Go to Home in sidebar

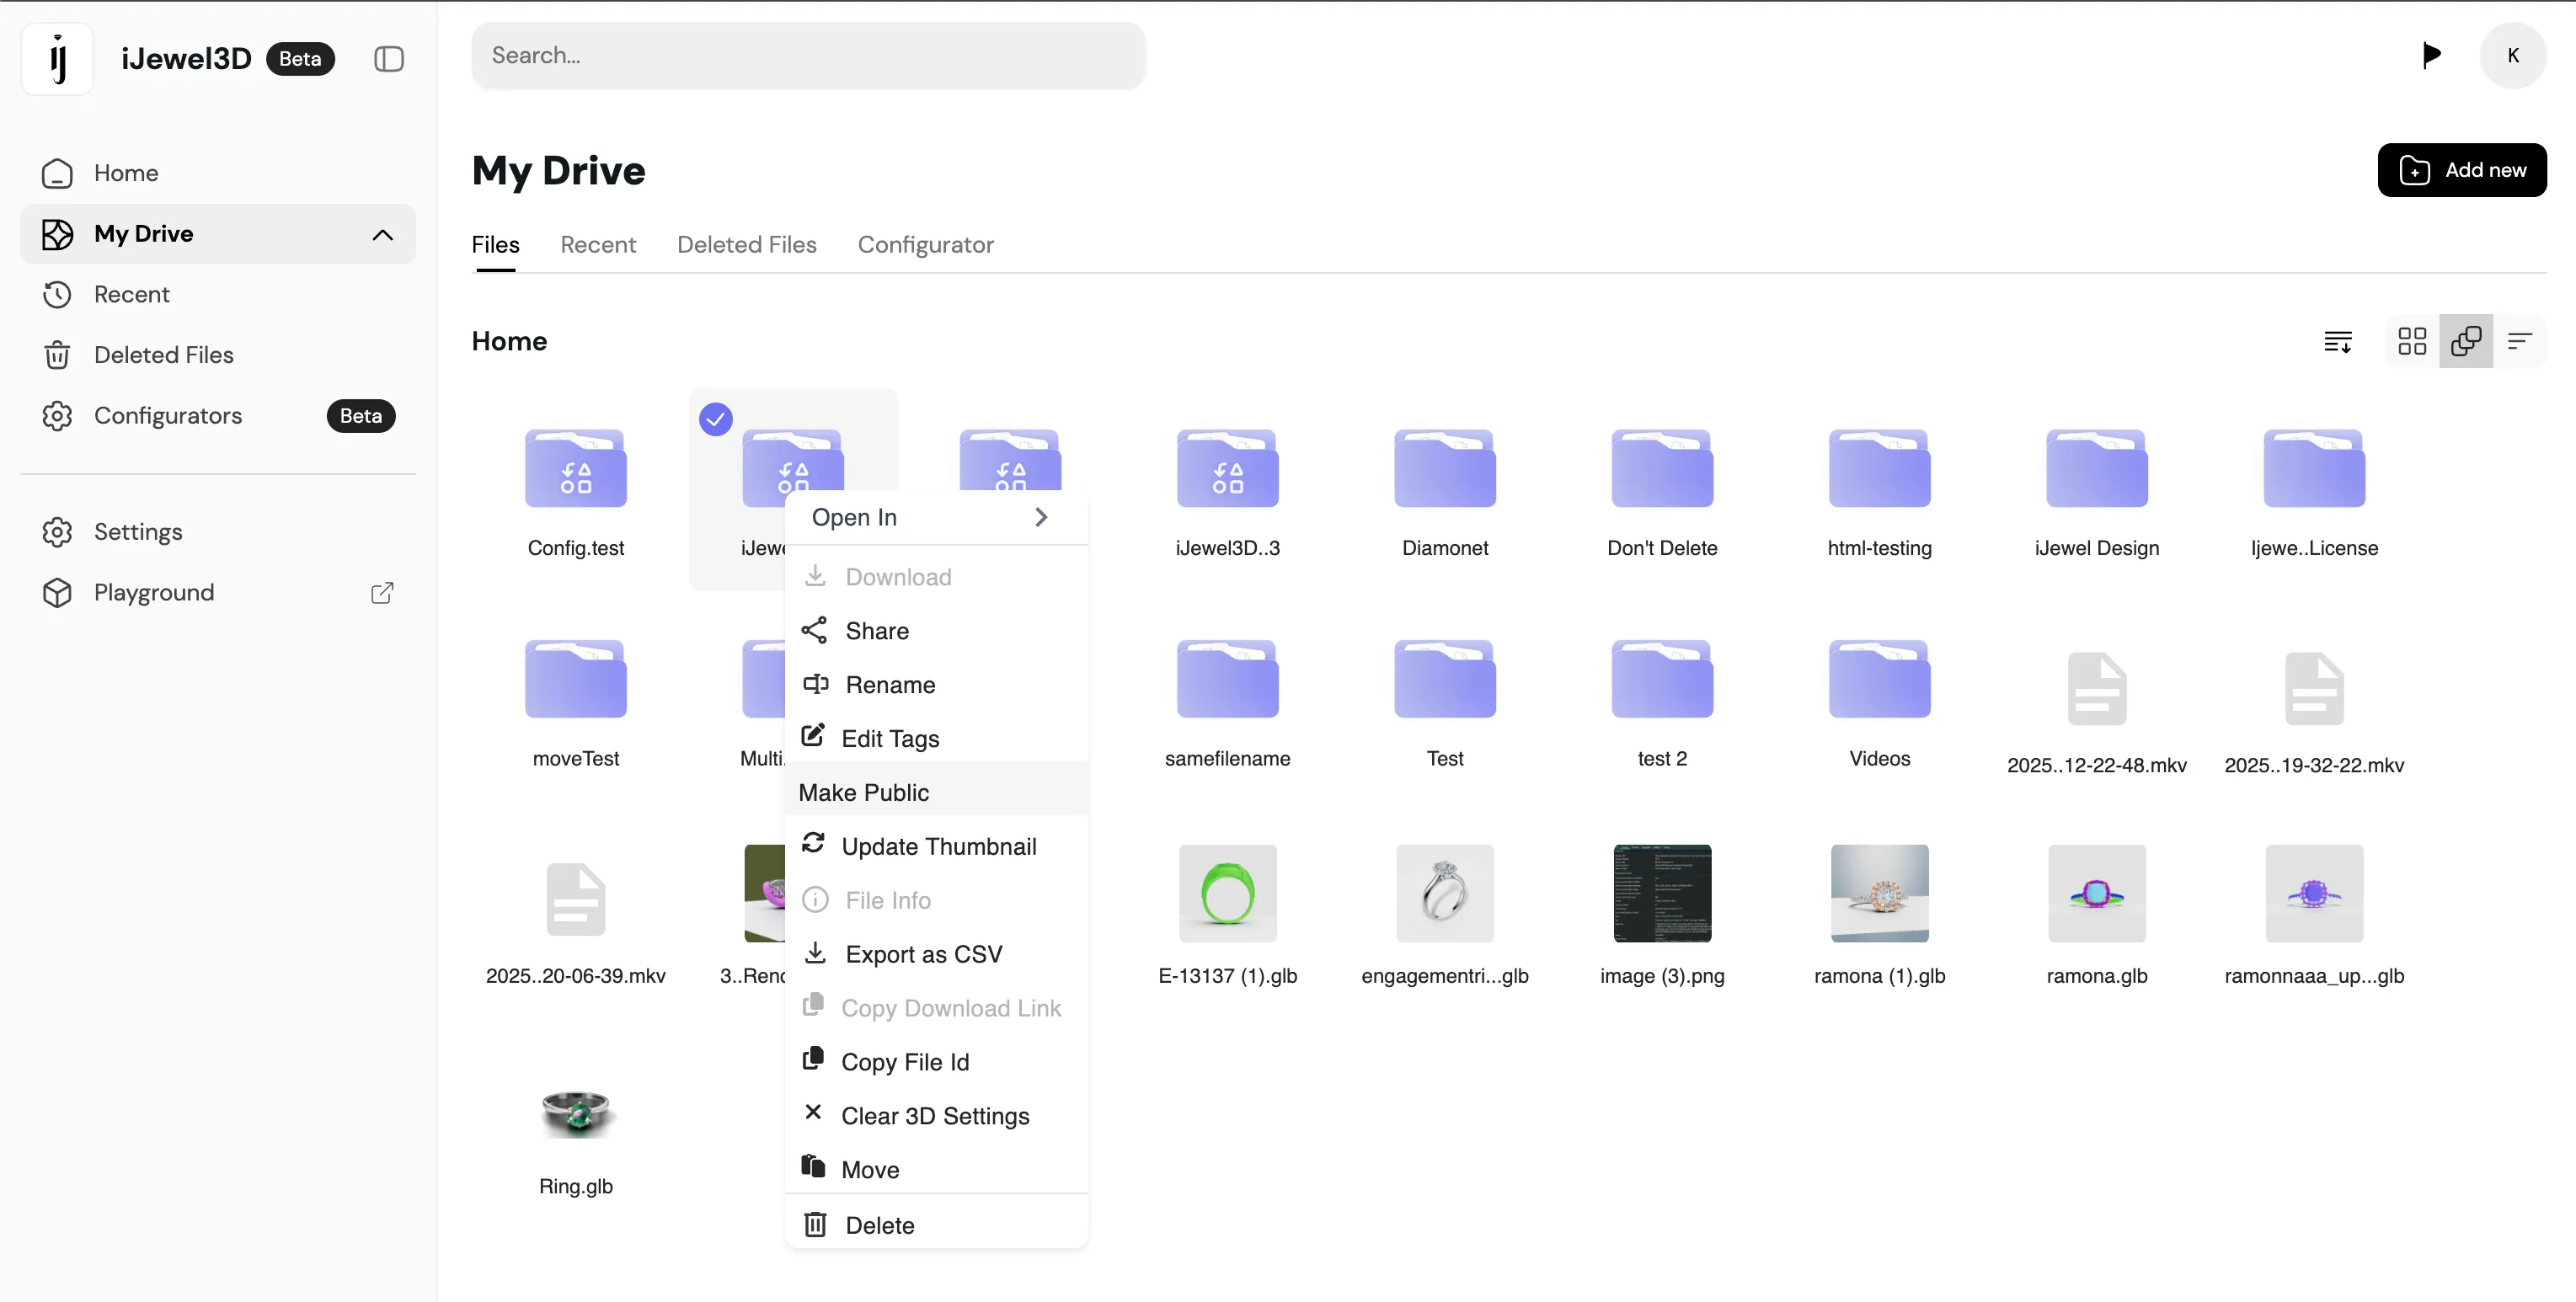(218, 173)
